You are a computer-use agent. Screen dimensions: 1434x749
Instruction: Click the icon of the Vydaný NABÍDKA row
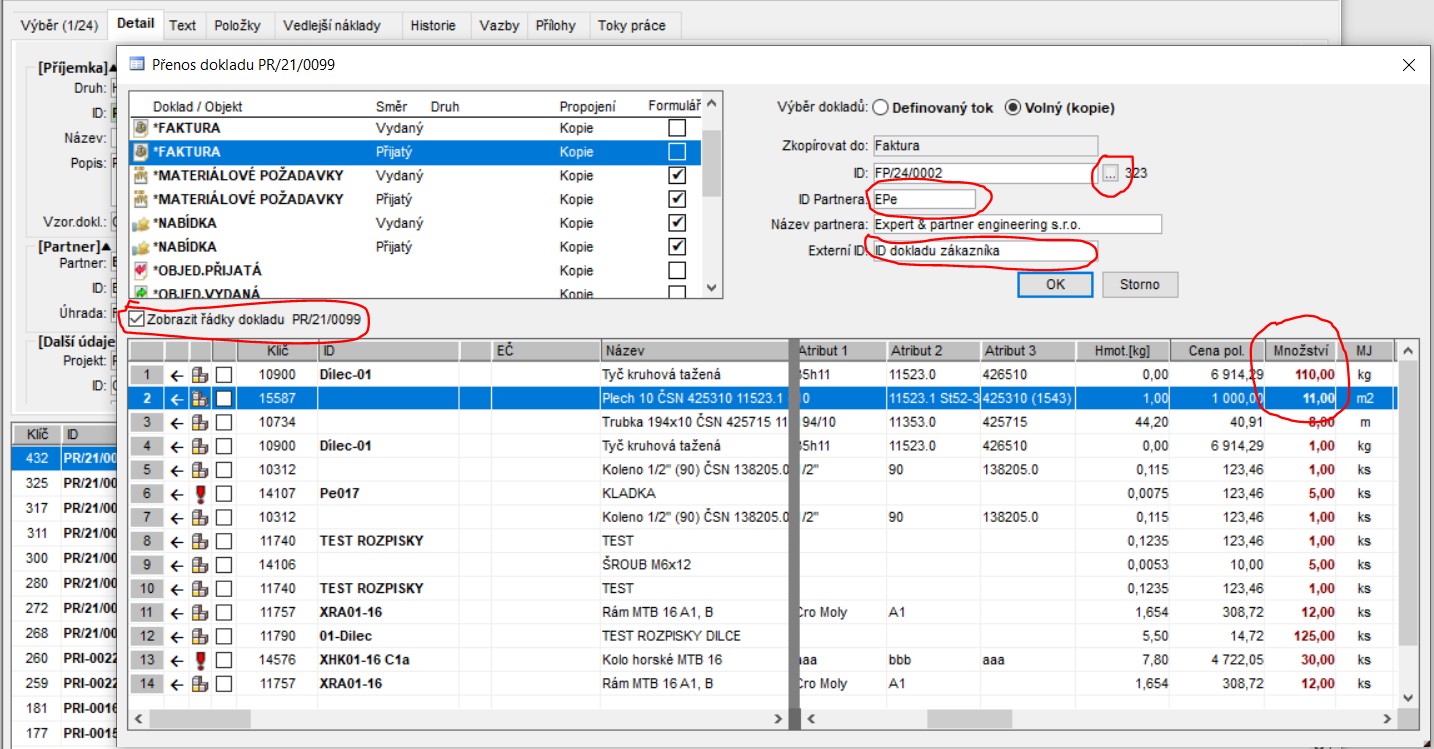coord(141,223)
